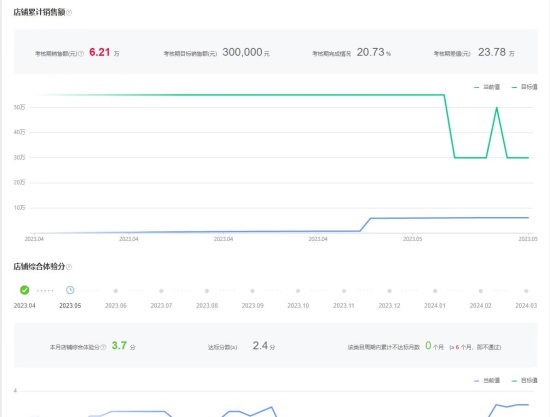550x417 pixels.
Task: Click the 50万 axis label
Action: click(x=20, y=107)
